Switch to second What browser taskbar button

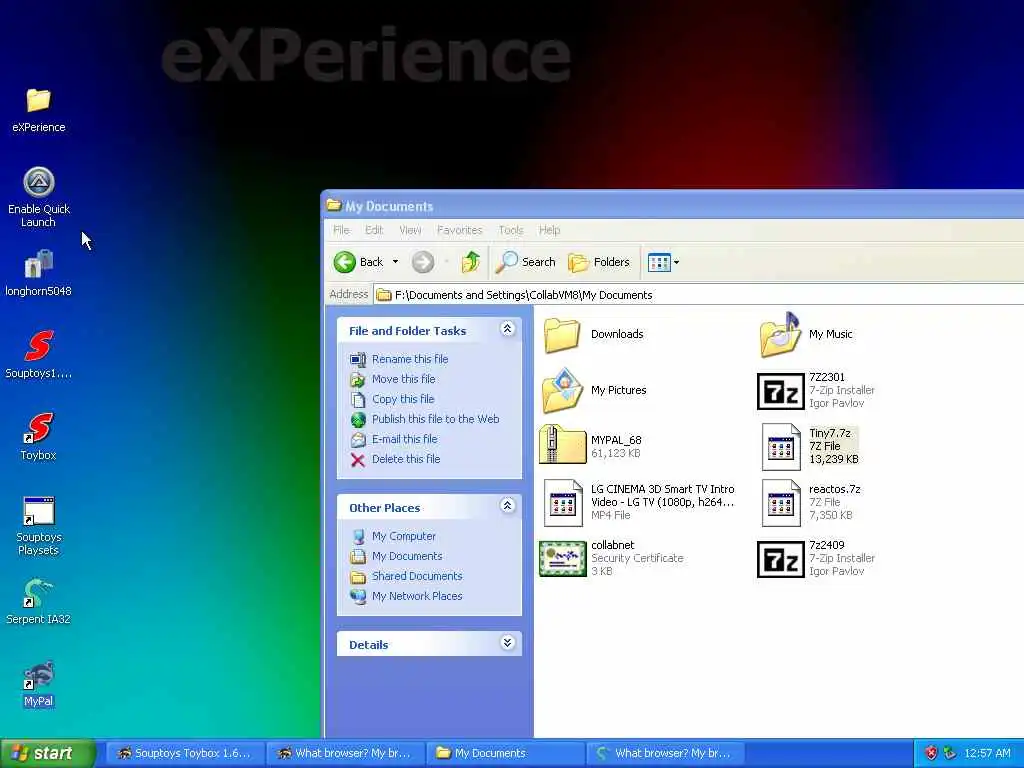[666, 753]
